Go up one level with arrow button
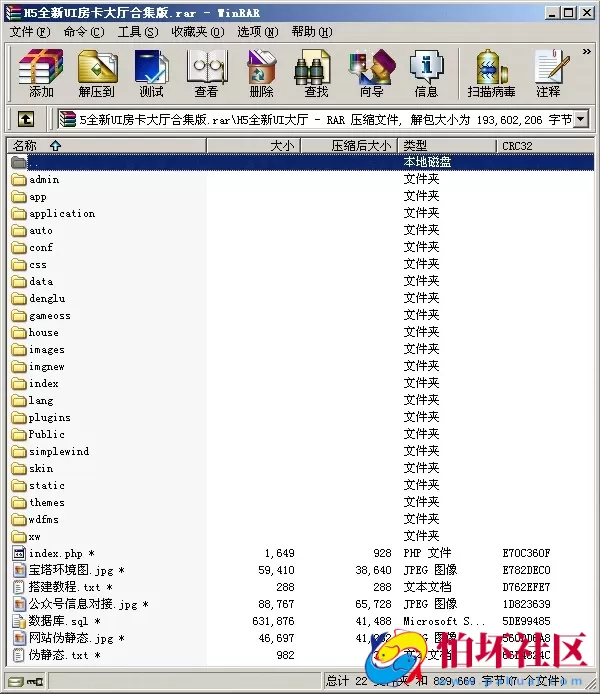This screenshot has height=694, width=600. click(x=26, y=119)
